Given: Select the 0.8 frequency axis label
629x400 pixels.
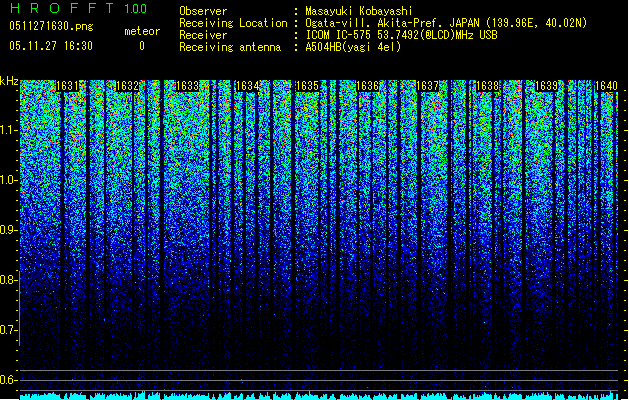Looking at the screenshot, I should tap(8, 280).
